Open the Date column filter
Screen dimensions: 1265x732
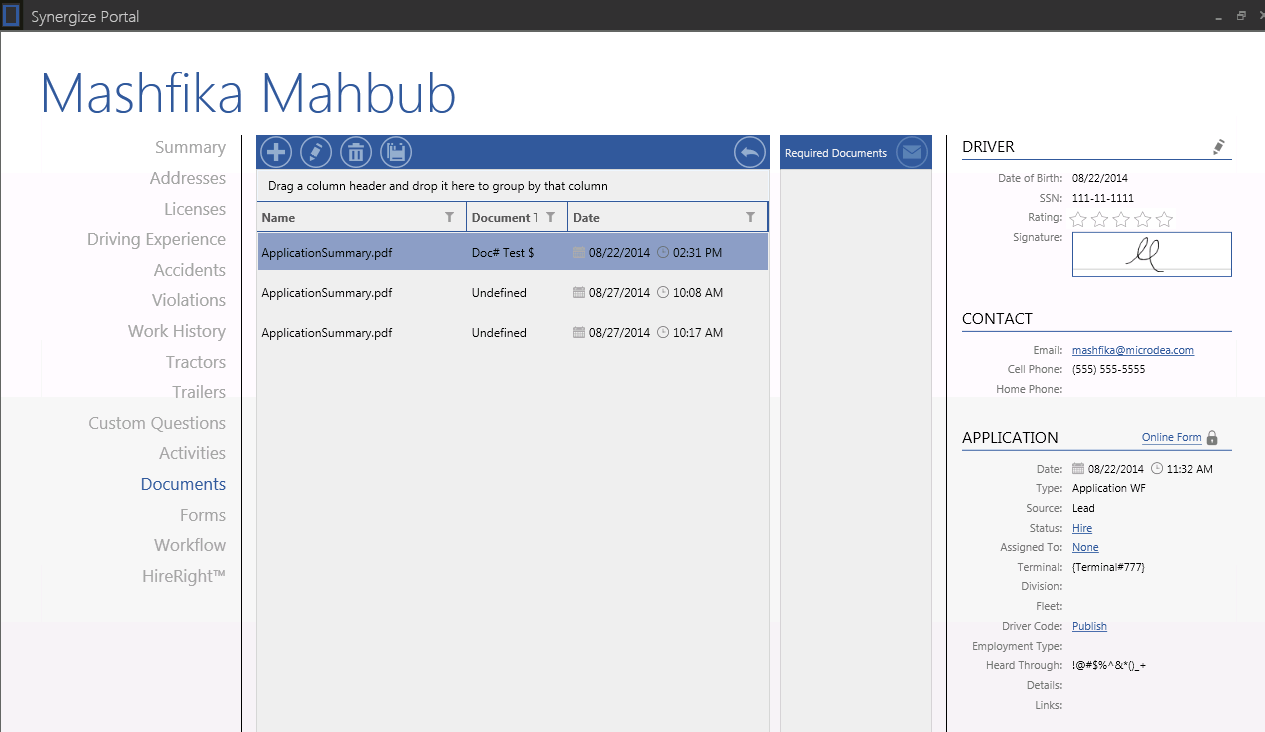pyautogui.click(x=750, y=217)
